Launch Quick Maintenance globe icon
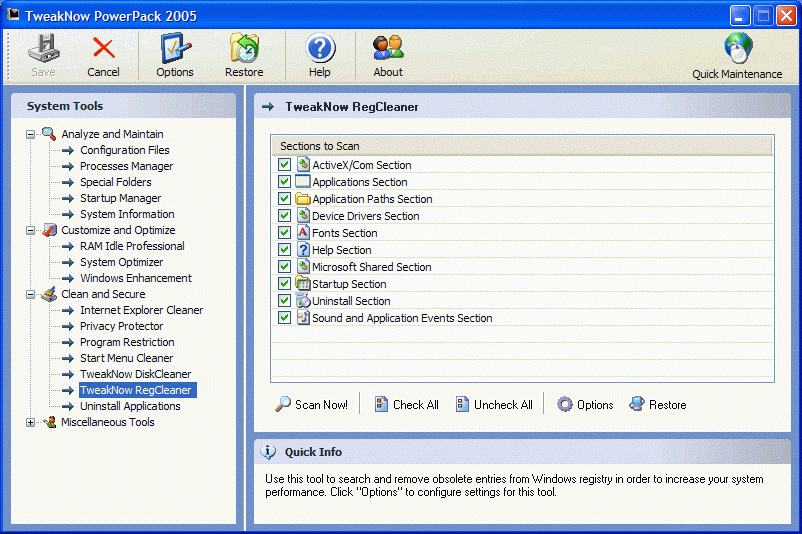This screenshot has height=534, width=802. tap(738, 48)
